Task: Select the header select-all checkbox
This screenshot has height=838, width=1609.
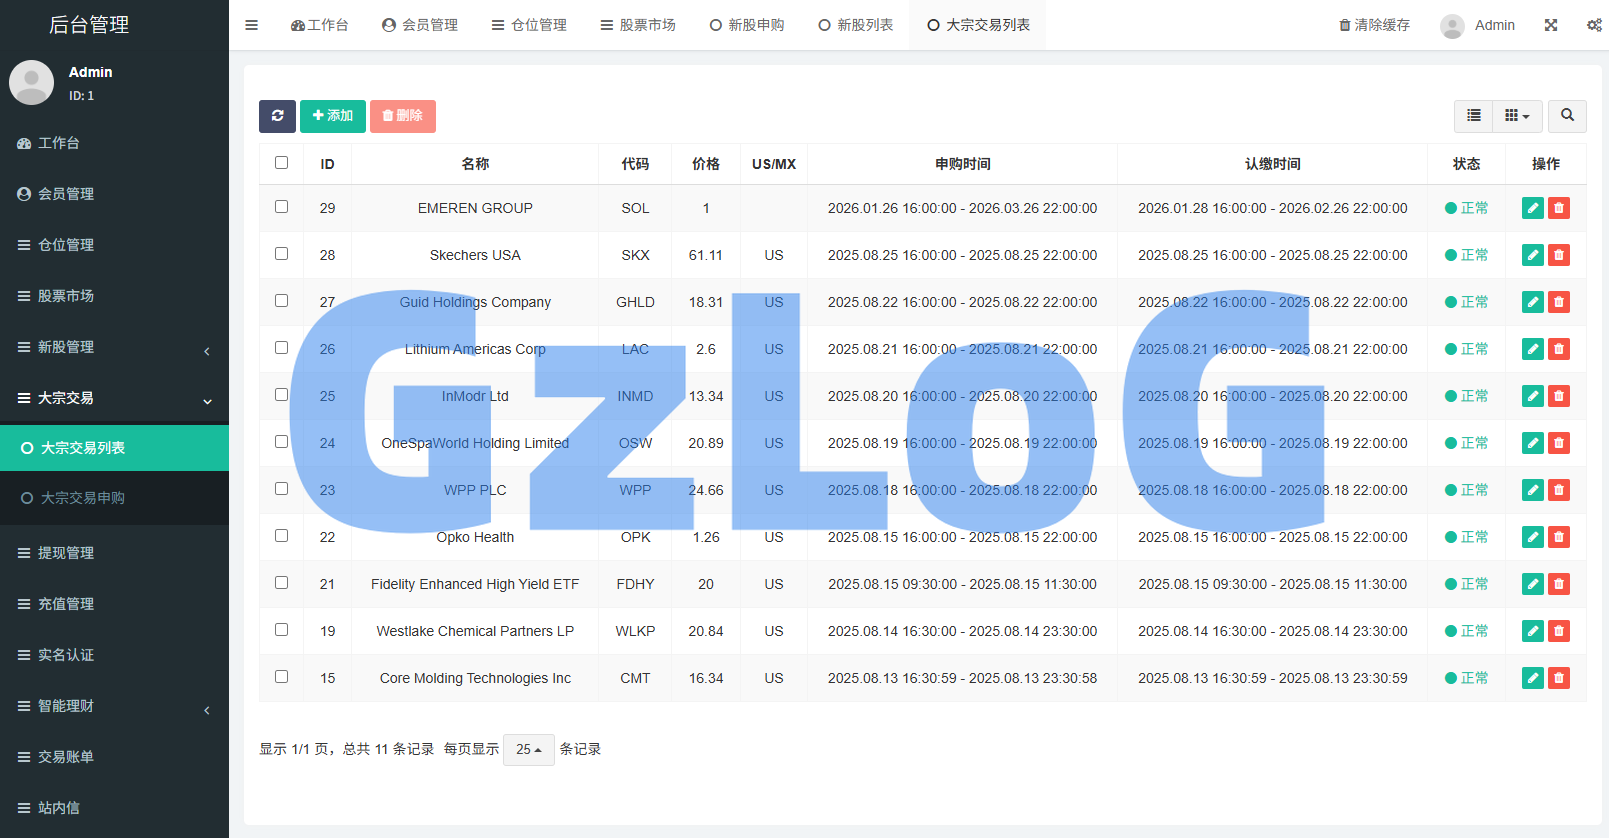Action: click(x=281, y=163)
